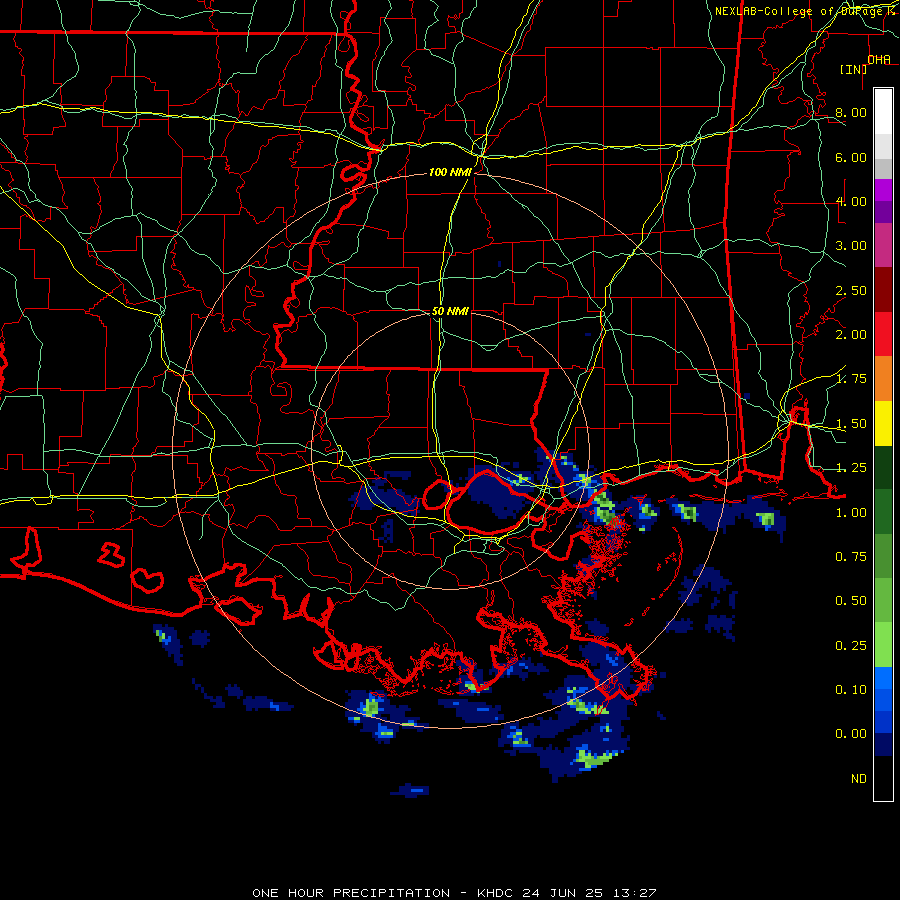Click the 1.25 legend value

(x=851, y=468)
